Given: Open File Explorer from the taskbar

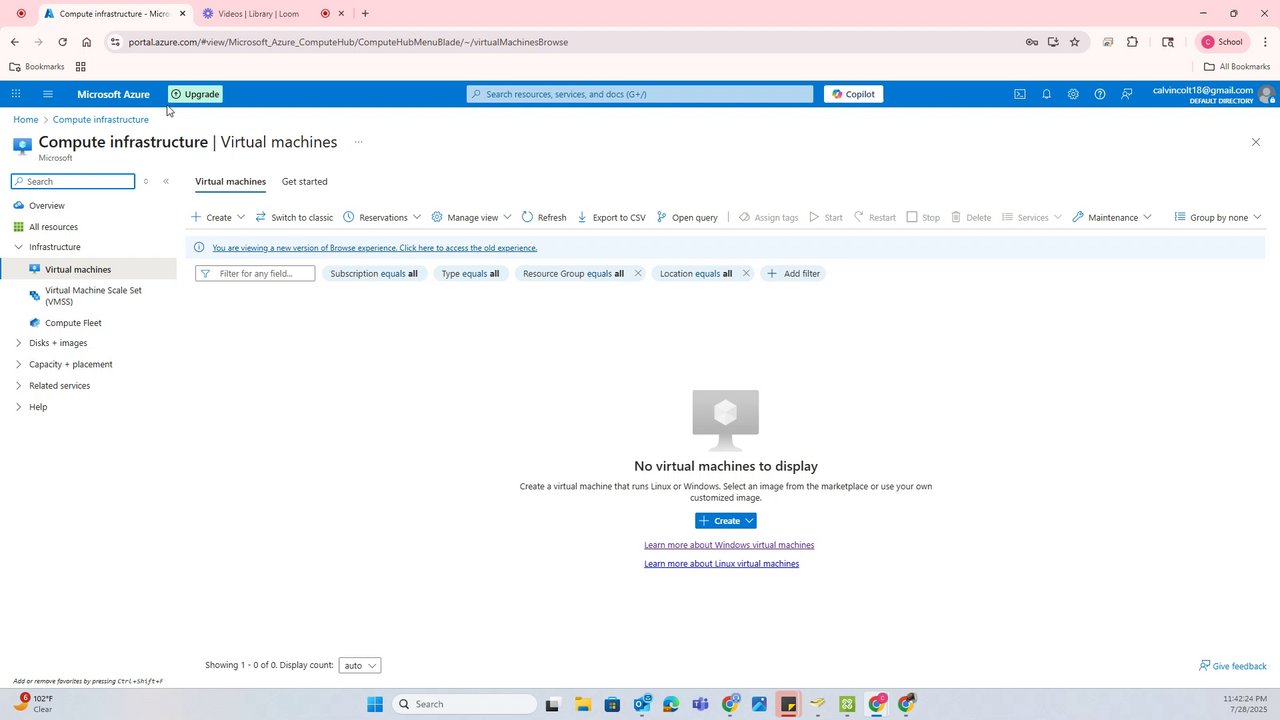Looking at the screenshot, I should pyautogui.click(x=582, y=704).
